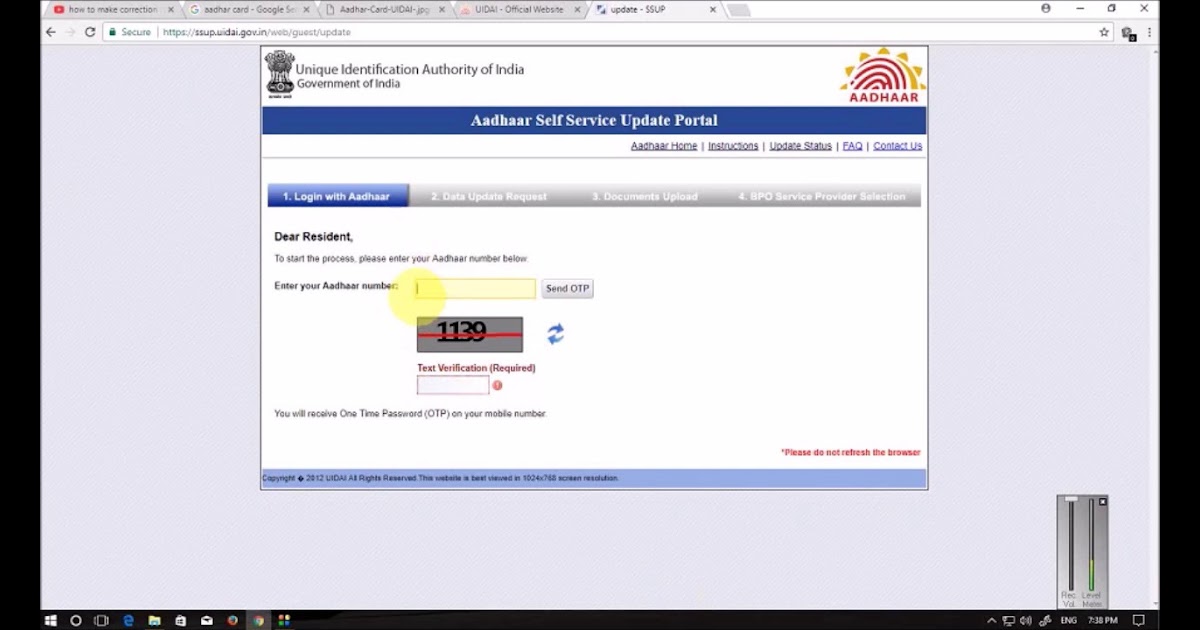Click the 'Dear Resident,' text
The width and height of the screenshot is (1200, 630).
click(x=314, y=237)
